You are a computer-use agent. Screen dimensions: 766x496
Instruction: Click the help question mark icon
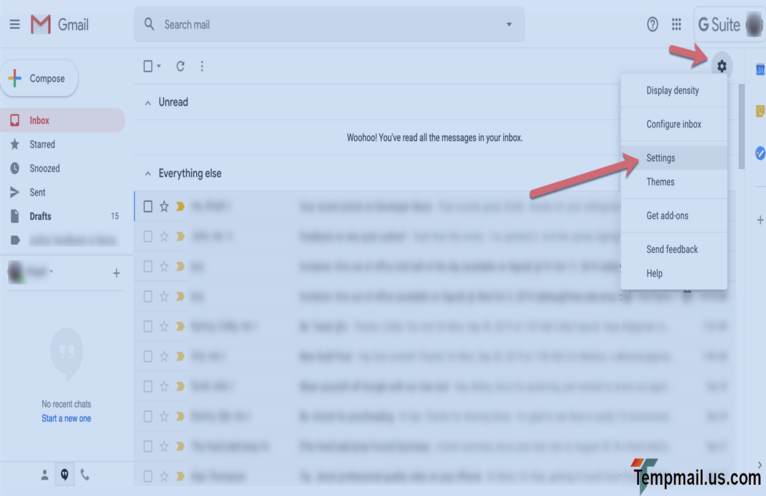653,25
